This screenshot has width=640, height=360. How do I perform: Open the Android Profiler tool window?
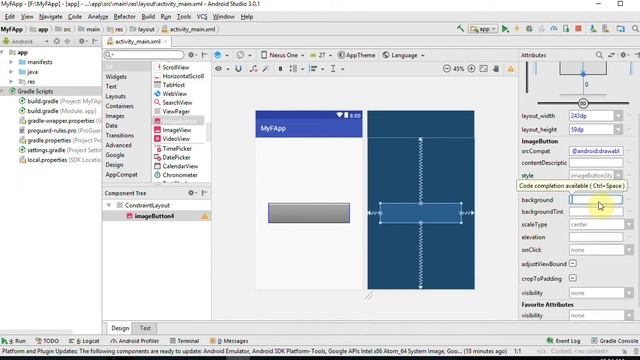pos(135,341)
